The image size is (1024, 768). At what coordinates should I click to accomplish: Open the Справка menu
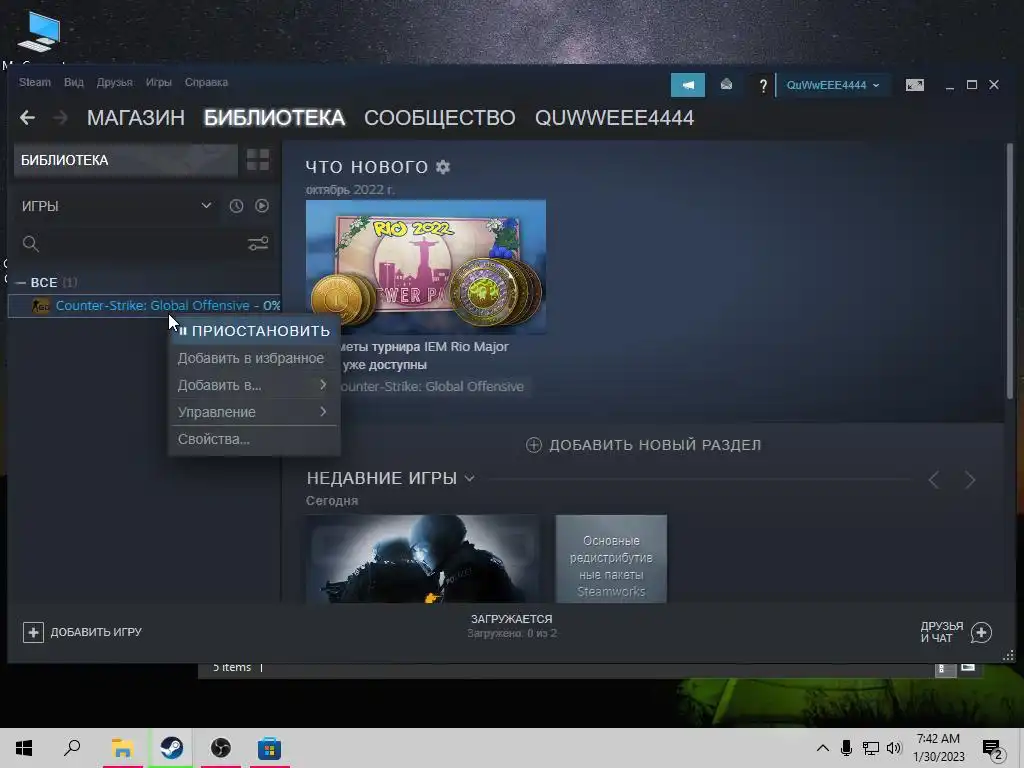(x=206, y=82)
